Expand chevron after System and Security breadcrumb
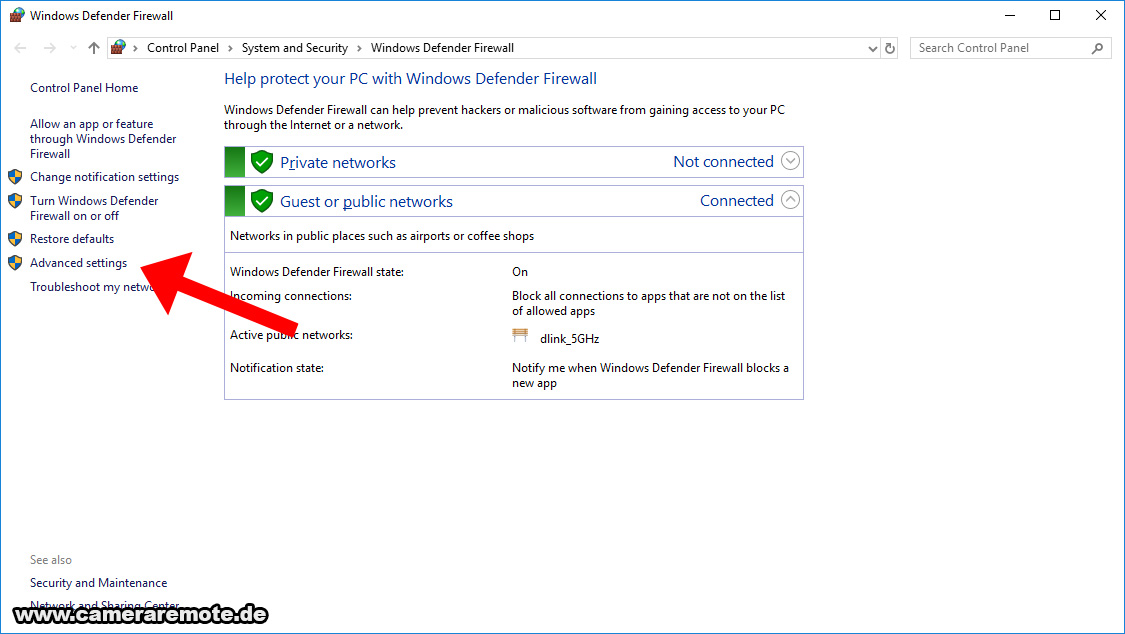This screenshot has width=1125, height=634. tap(359, 48)
